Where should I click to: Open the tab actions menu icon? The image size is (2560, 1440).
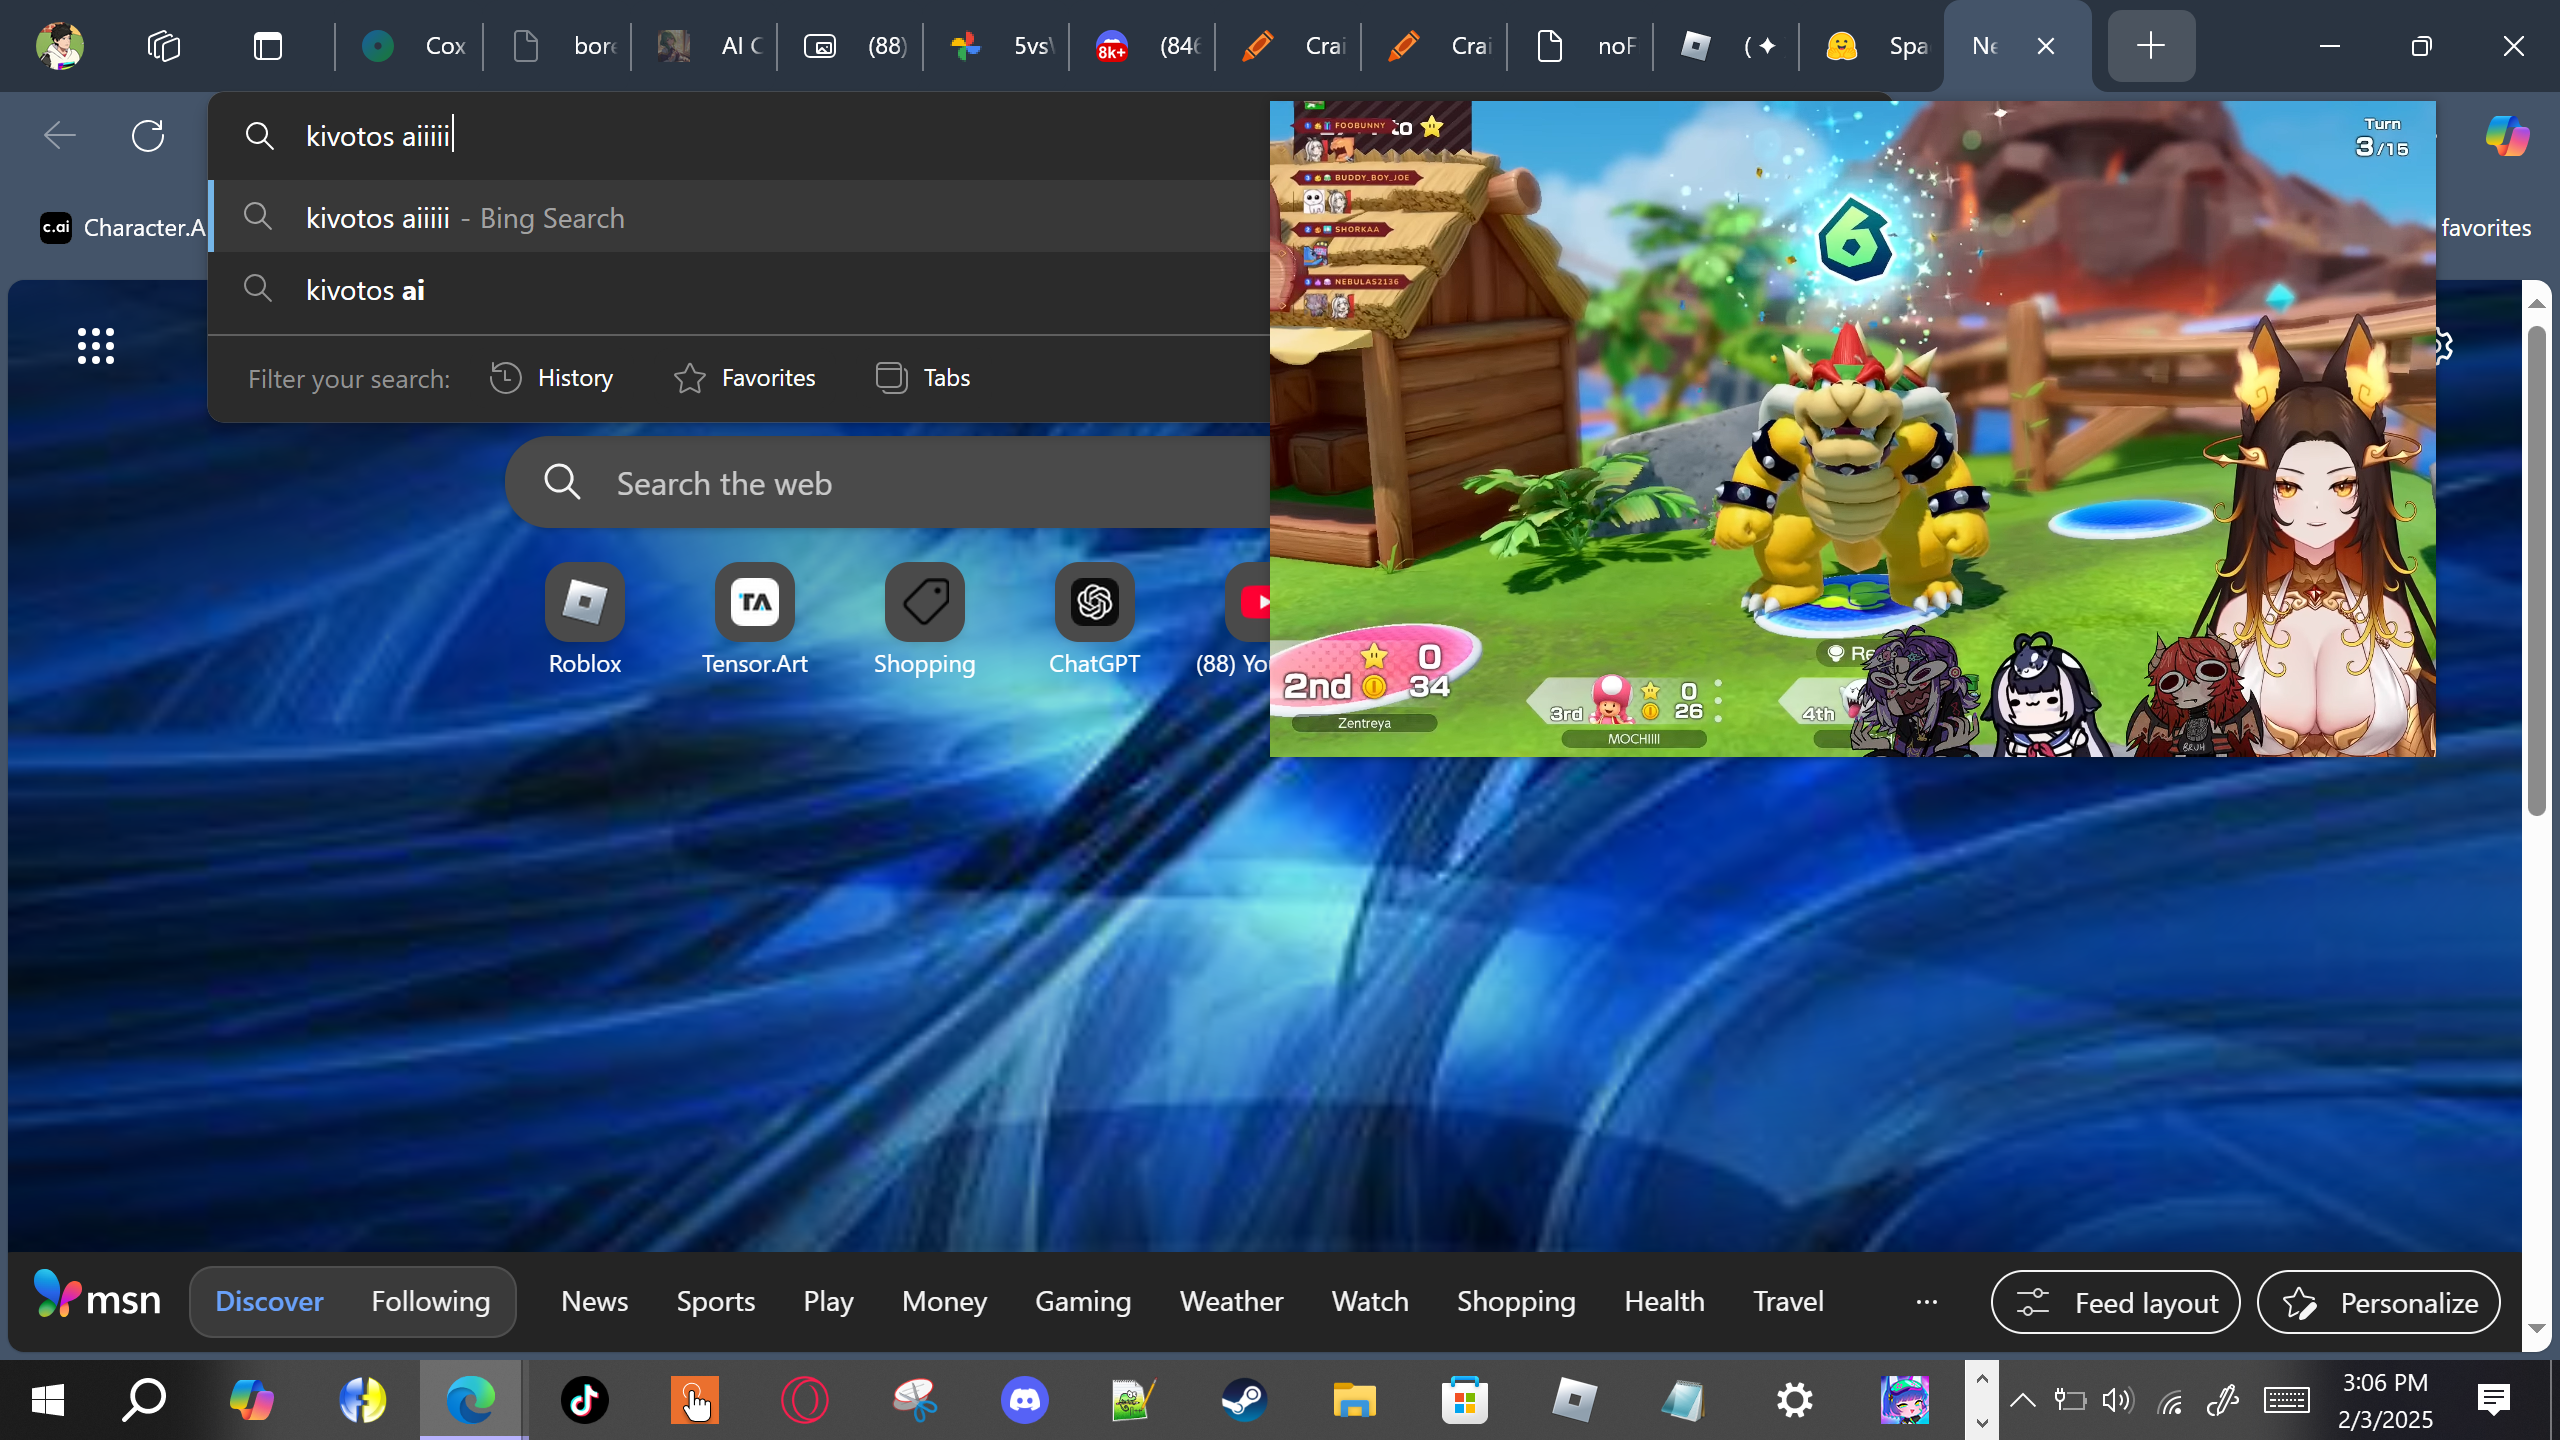[268, 46]
